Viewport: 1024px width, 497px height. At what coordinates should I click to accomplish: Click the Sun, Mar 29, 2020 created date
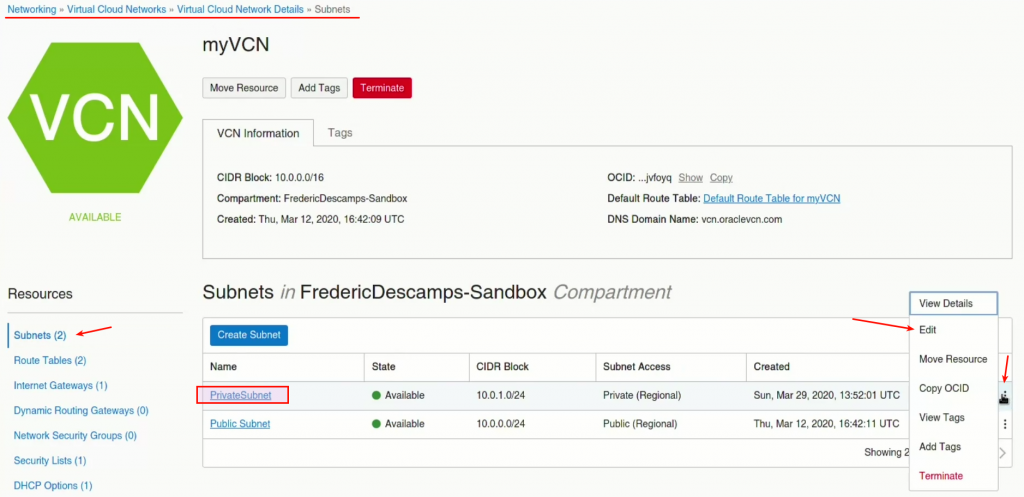coord(827,395)
